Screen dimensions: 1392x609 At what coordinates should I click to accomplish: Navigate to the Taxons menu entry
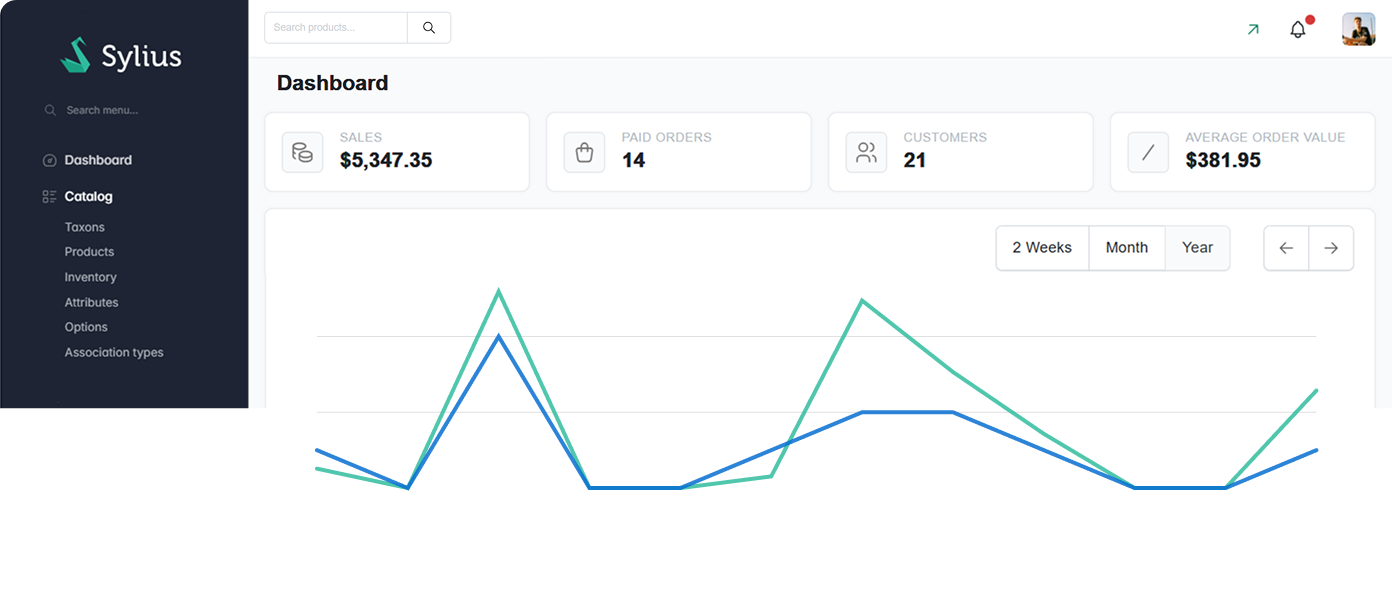click(85, 227)
